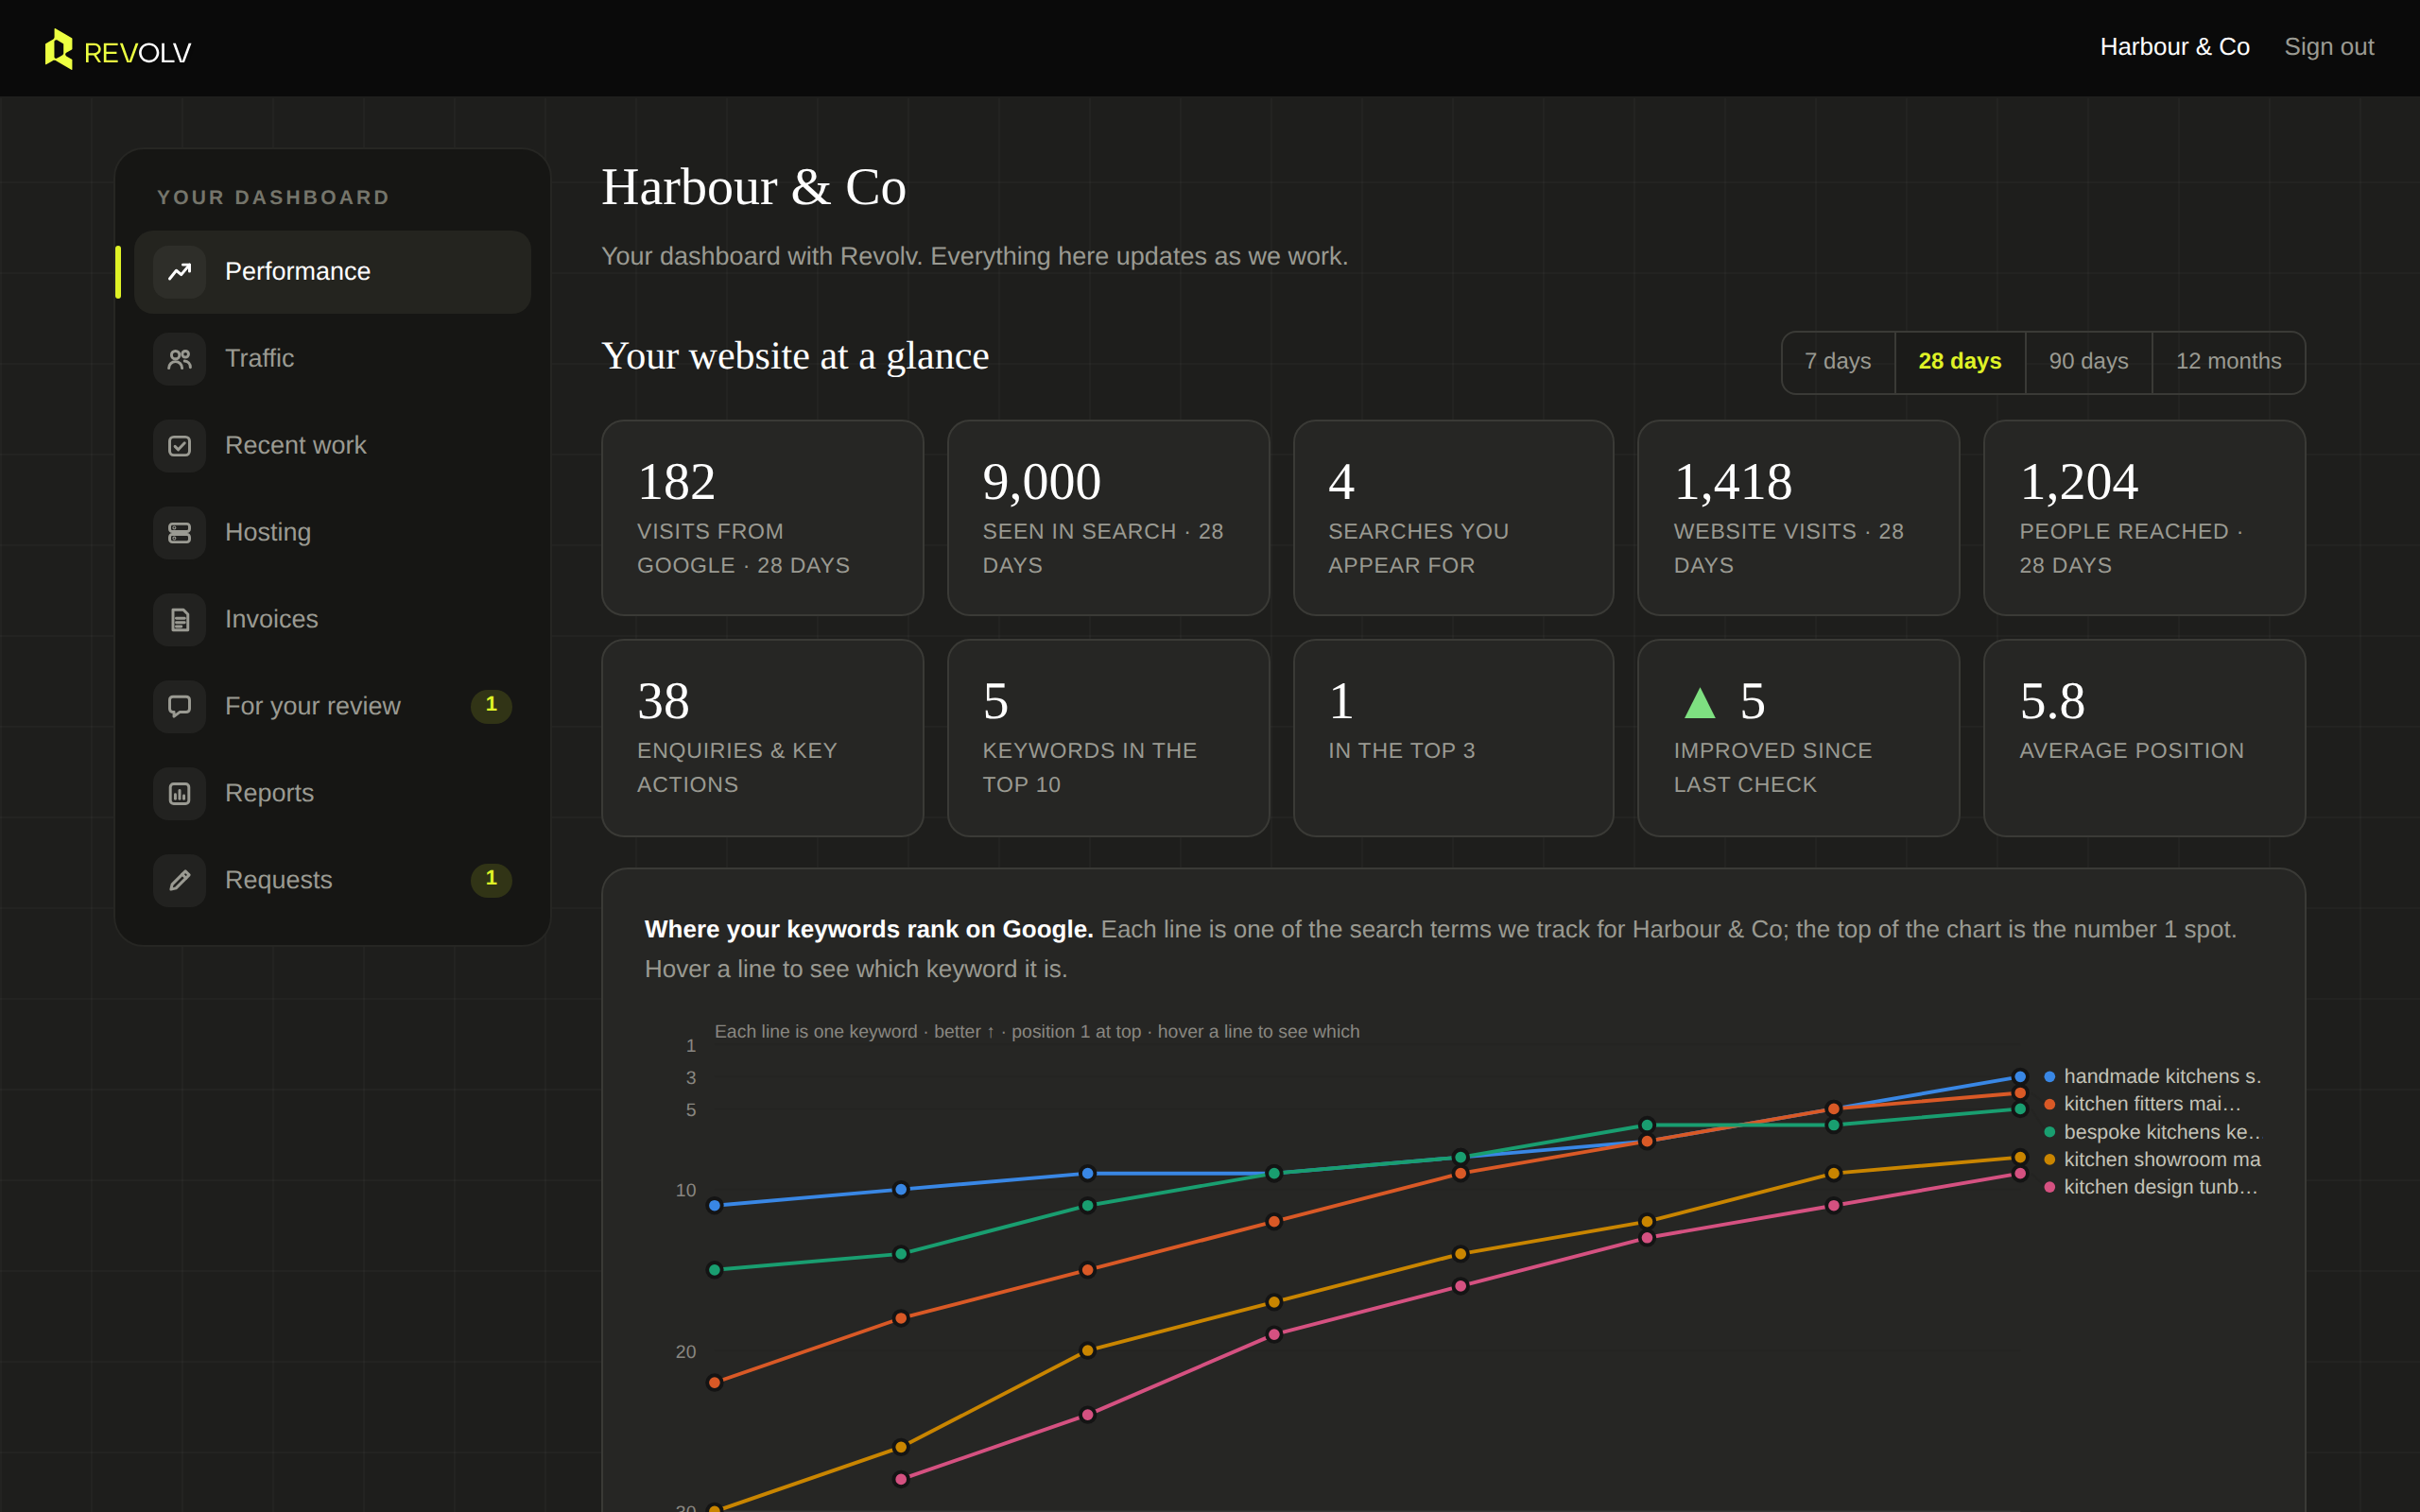Click the 4 searches you appear for card
This screenshot has width=2420, height=1512.
[x=1453, y=518]
